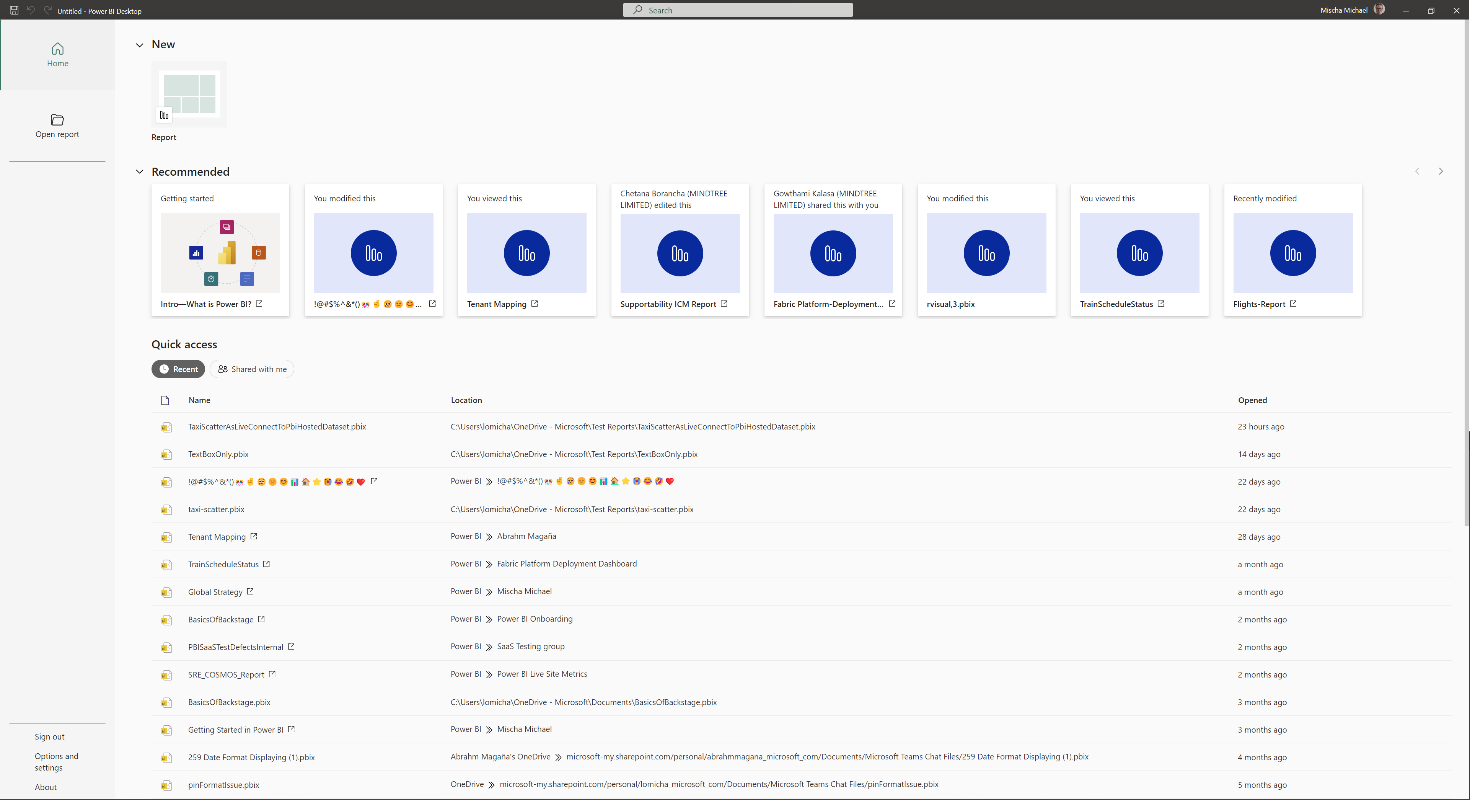Click Sign out in sidebar
1470x800 pixels.
click(x=50, y=737)
